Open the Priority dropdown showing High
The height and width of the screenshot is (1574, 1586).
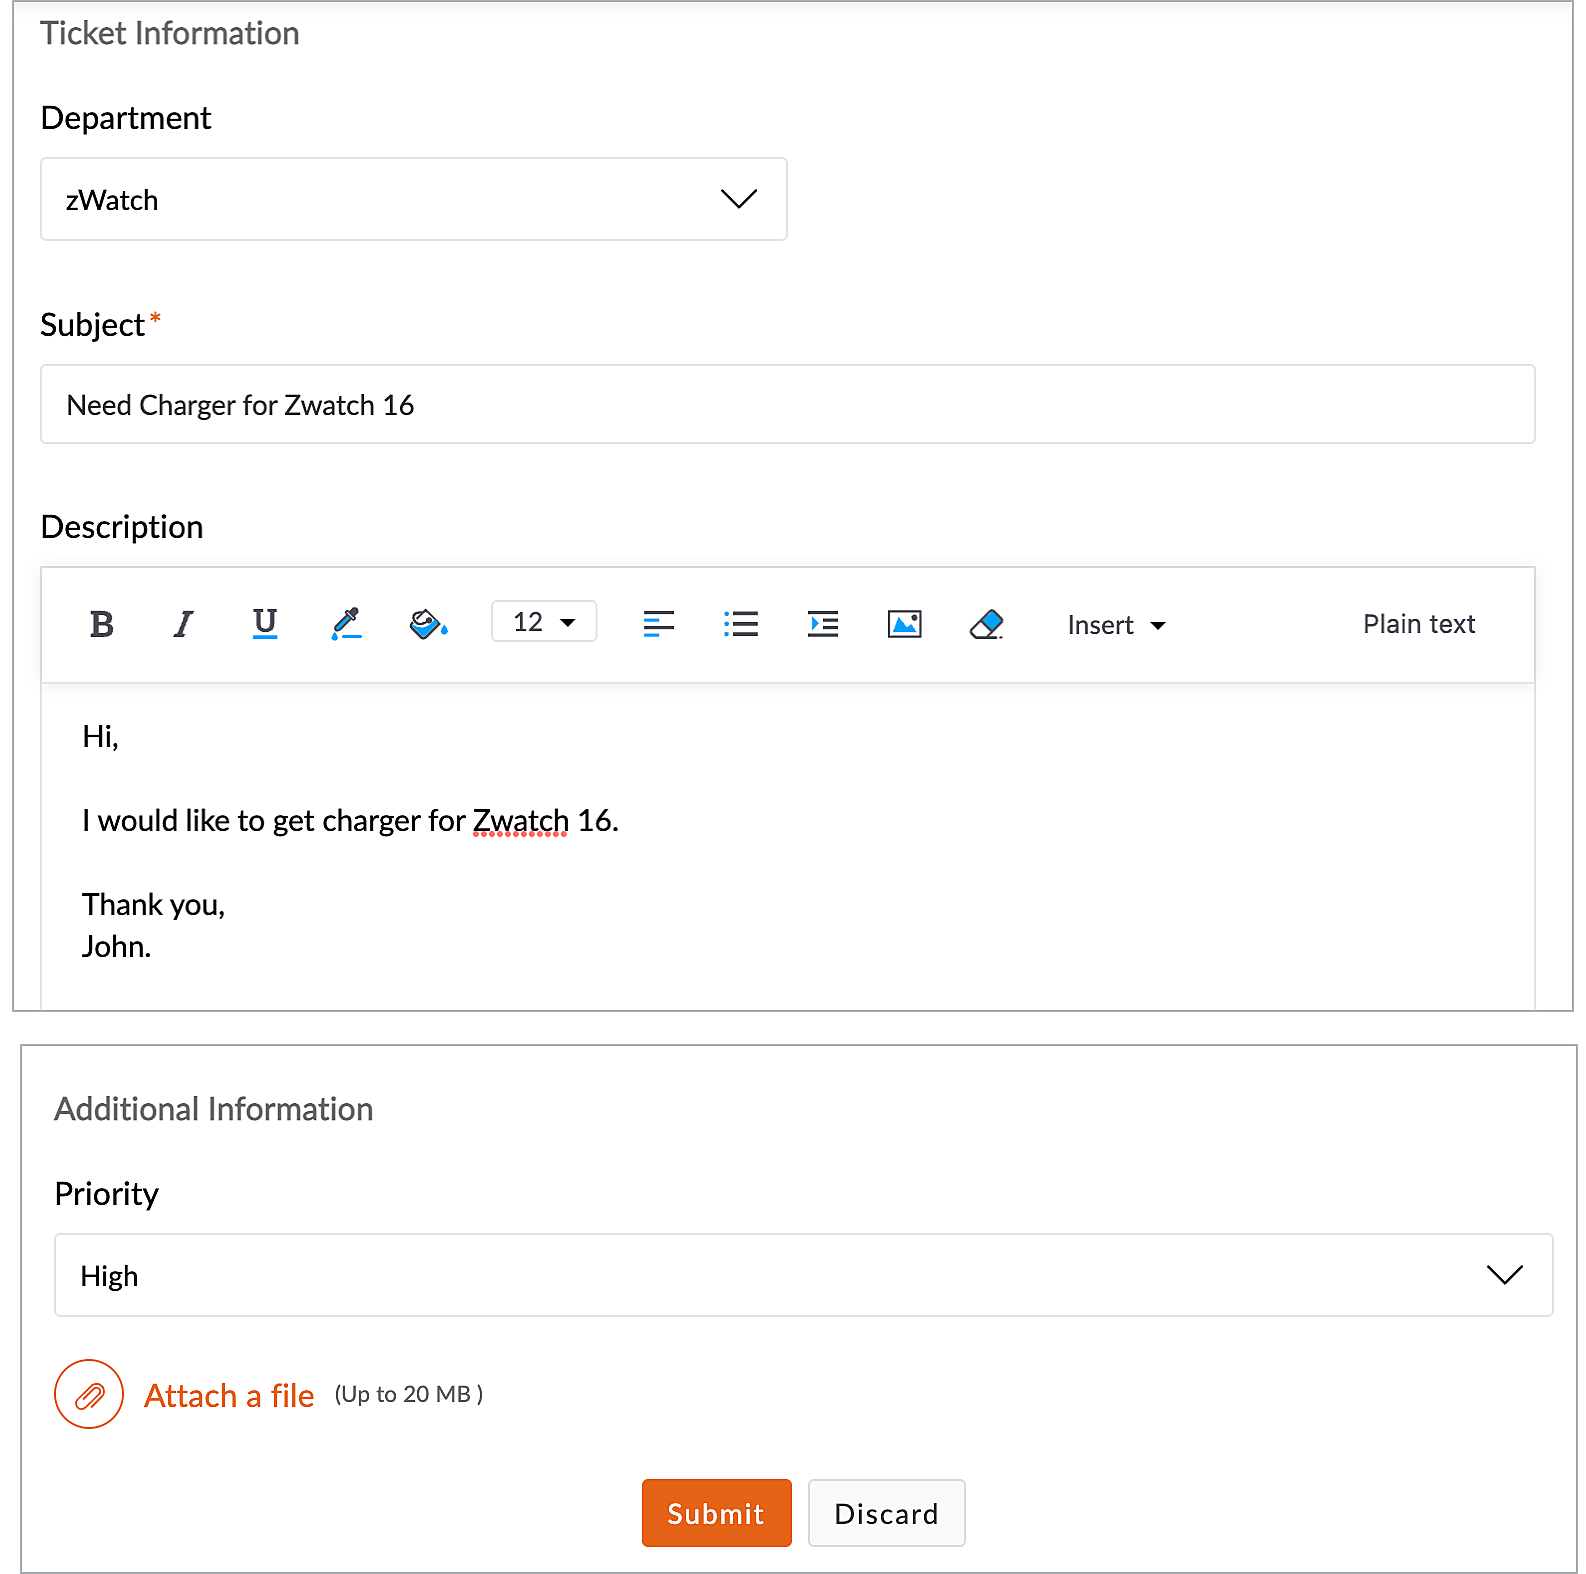tap(804, 1275)
